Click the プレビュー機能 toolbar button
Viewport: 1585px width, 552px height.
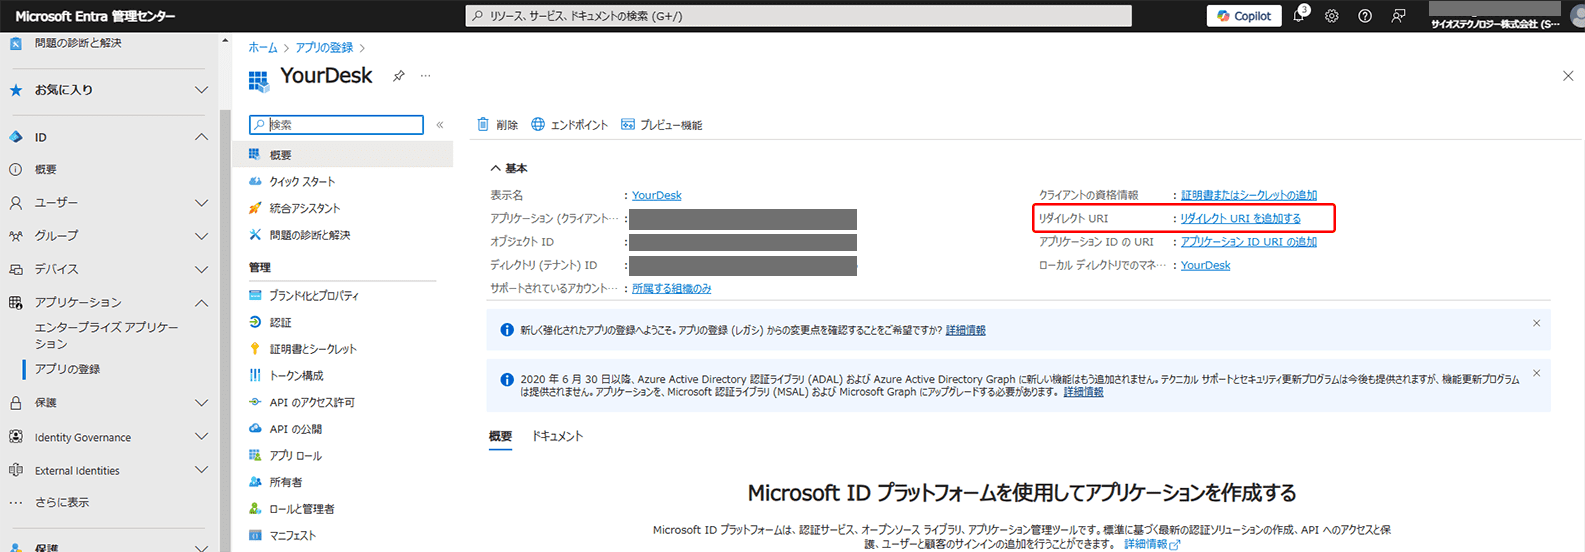(x=661, y=125)
